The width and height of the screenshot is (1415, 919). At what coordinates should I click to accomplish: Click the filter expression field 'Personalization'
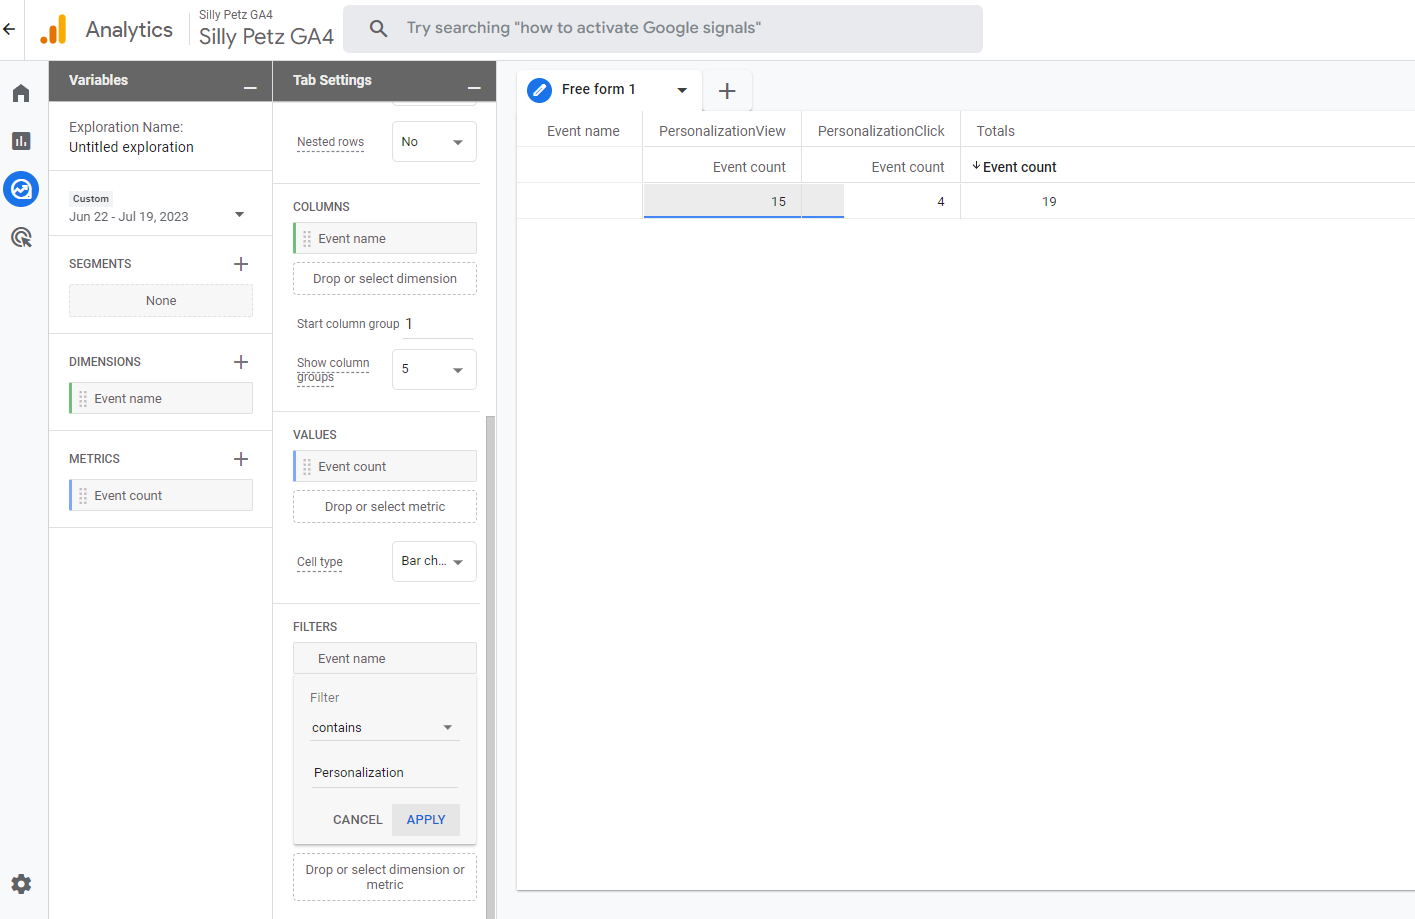pyautogui.click(x=385, y=772)
